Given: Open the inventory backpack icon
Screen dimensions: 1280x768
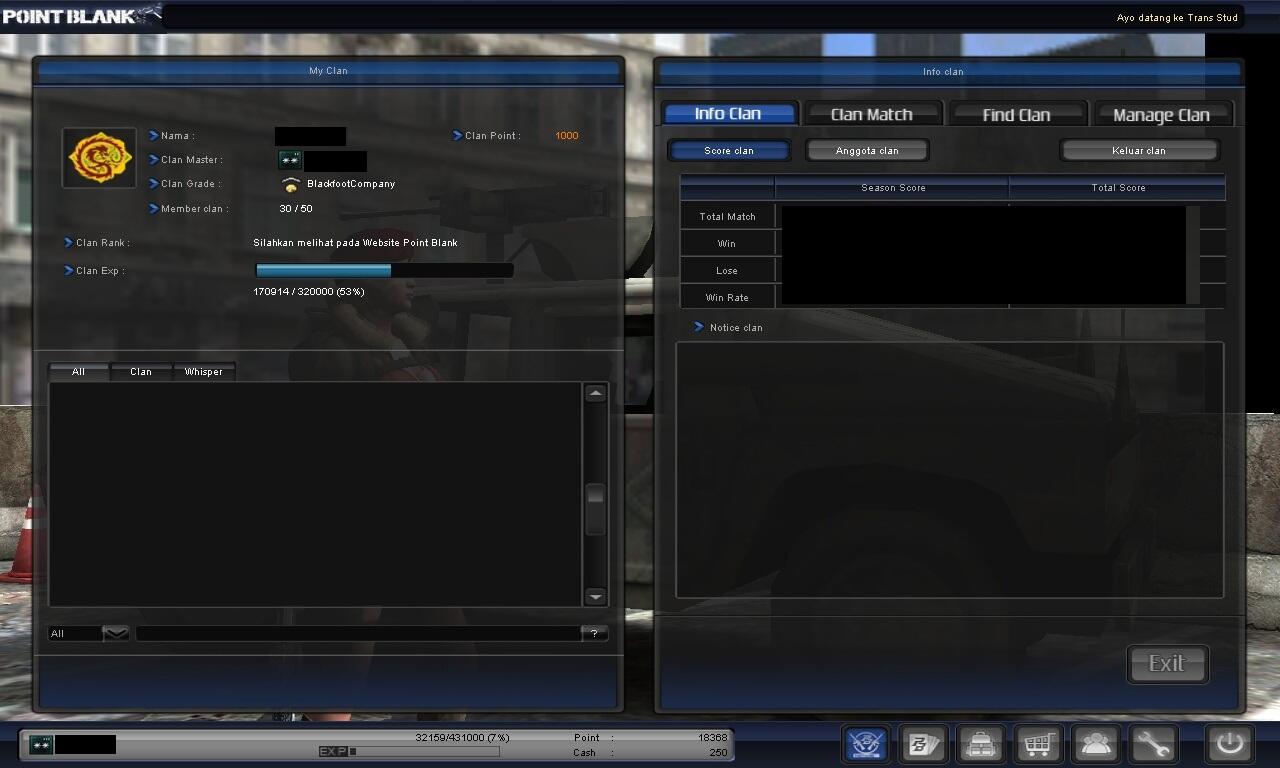Looking at the screenshot, I should pos(981,744).
